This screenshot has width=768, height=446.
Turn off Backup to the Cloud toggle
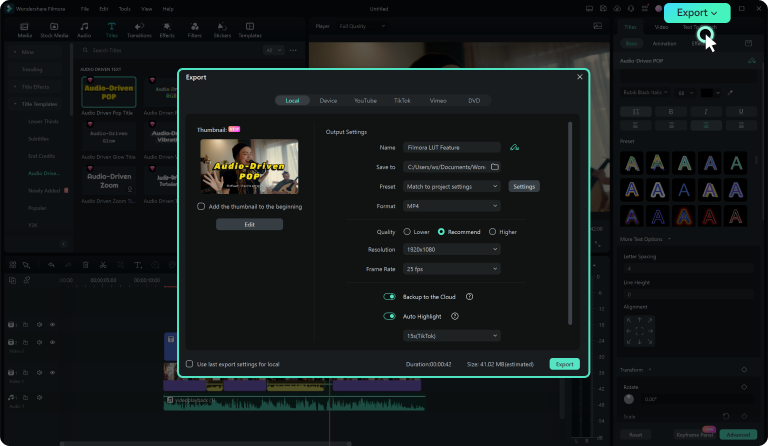389,297
